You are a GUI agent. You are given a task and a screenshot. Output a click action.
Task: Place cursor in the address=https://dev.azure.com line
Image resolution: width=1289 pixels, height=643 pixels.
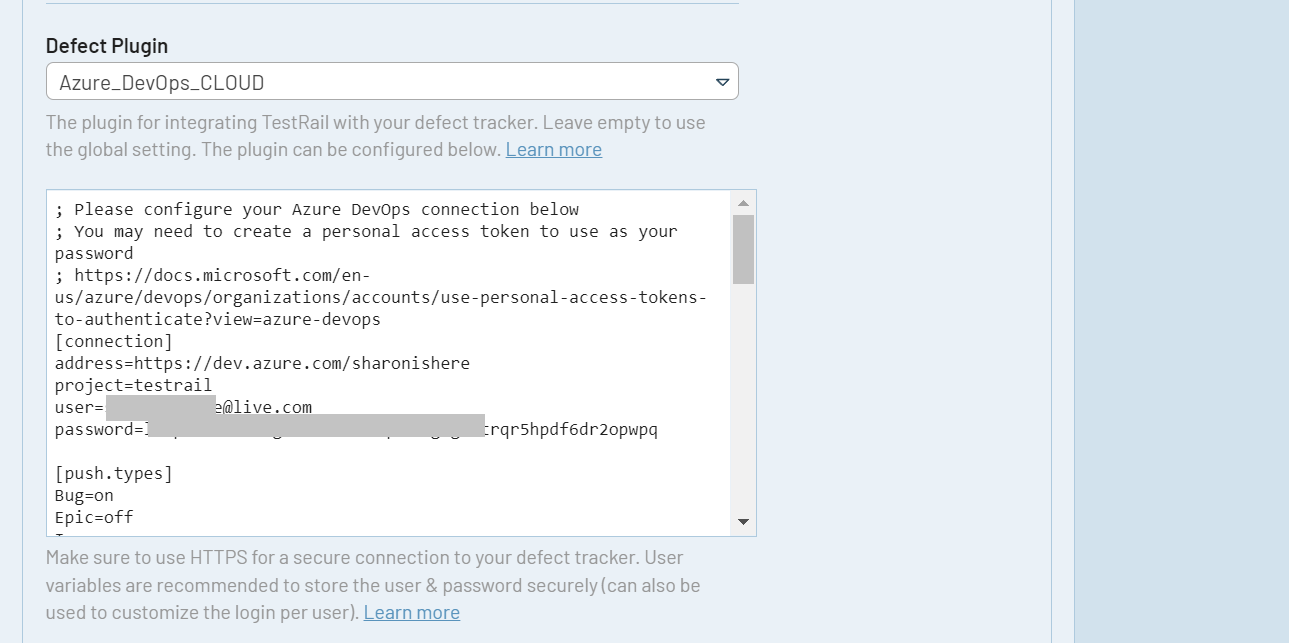262,364
